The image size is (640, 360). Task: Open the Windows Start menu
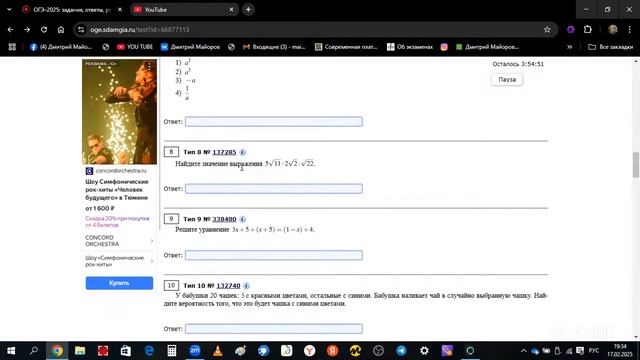11,351
